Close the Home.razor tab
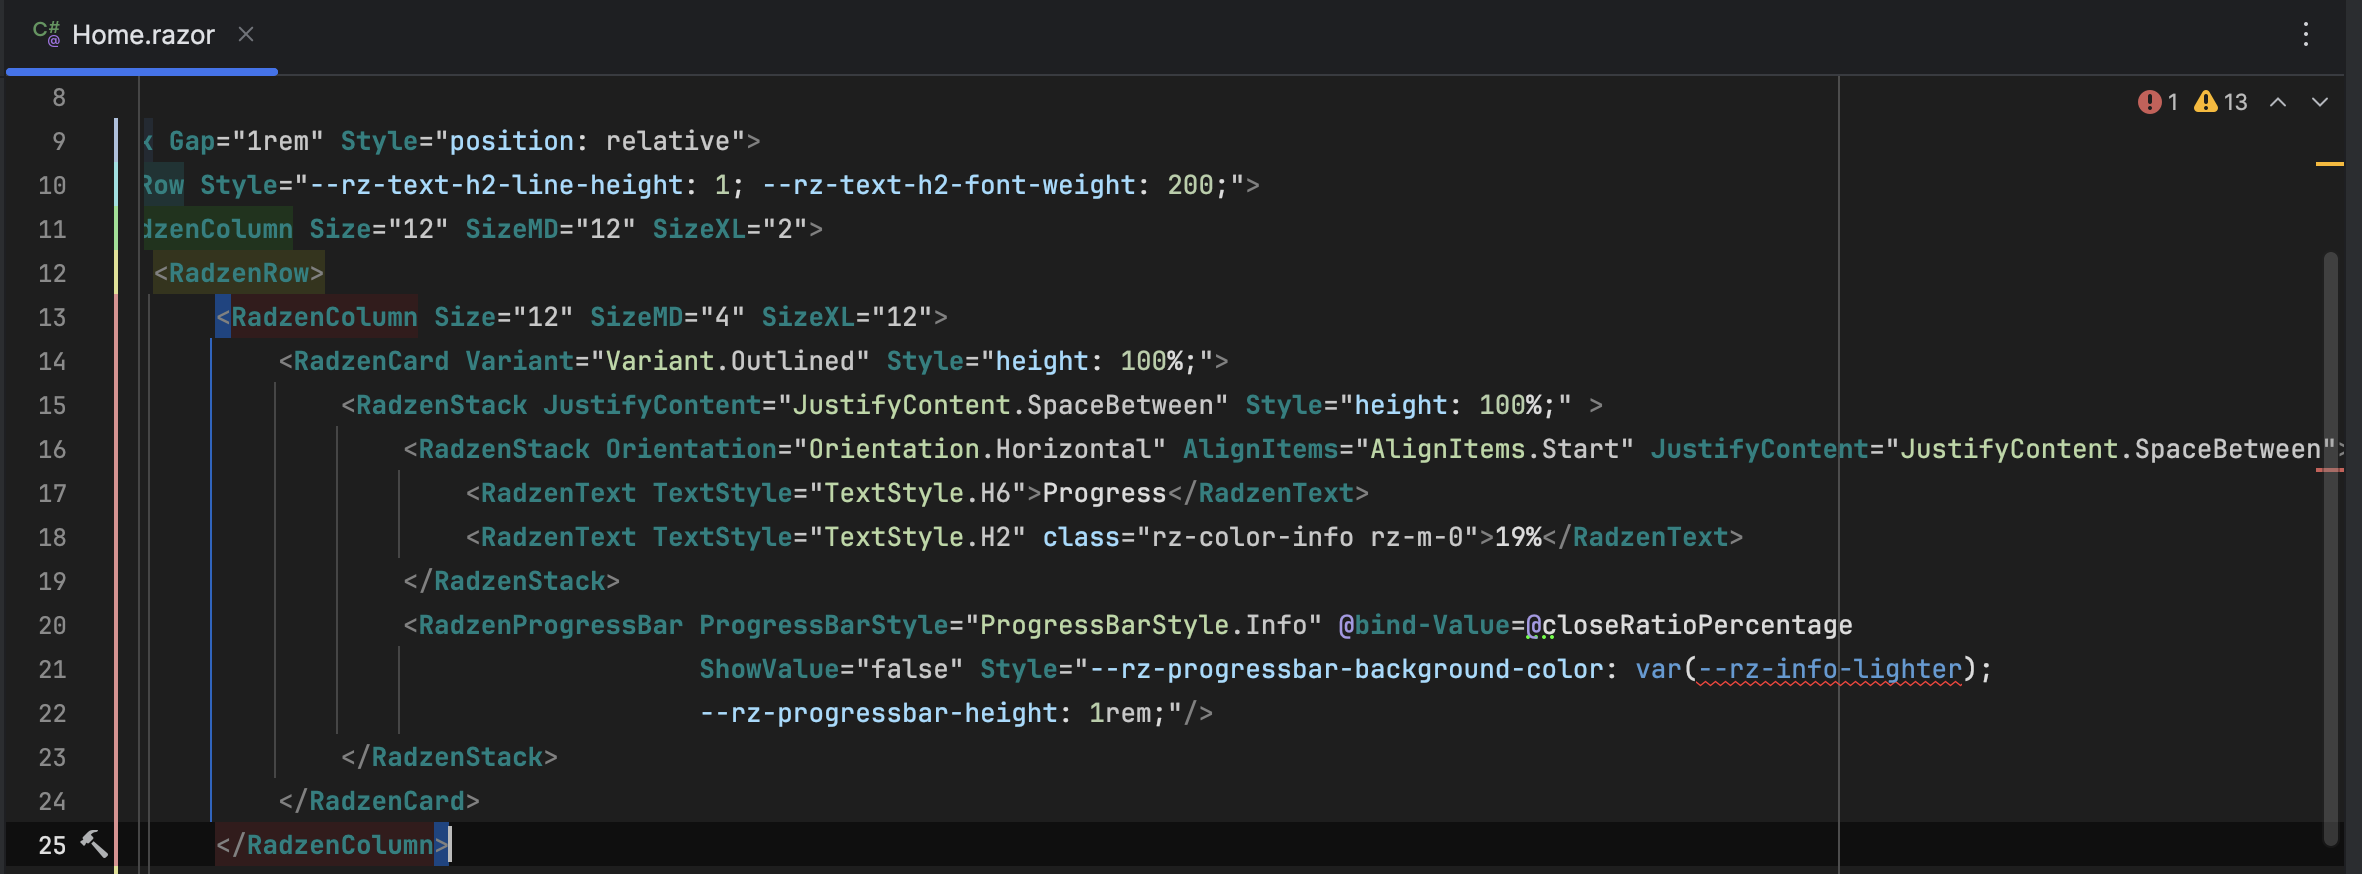2362x874 pixels. click(x=246, y=35)
